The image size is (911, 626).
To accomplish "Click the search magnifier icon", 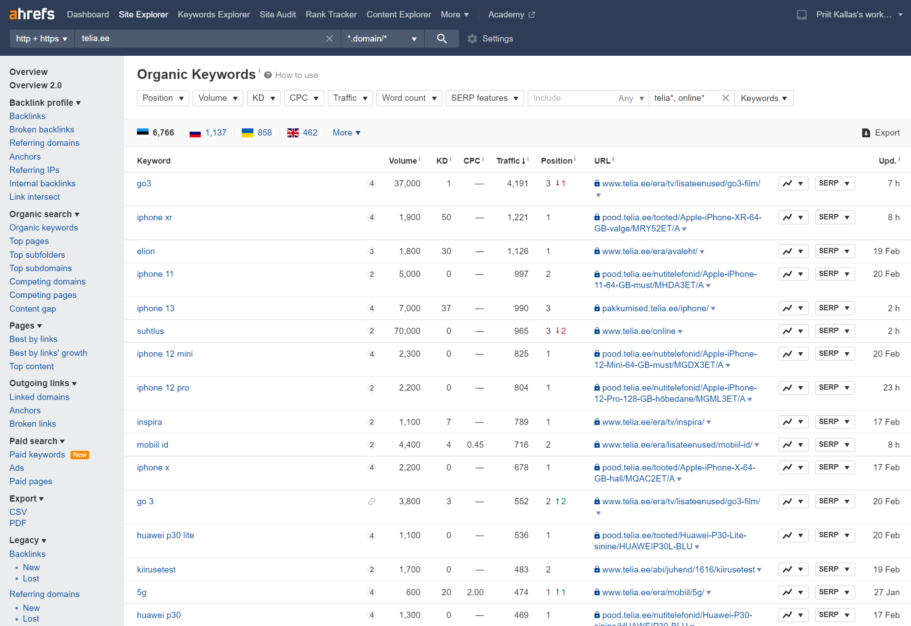I will point(441,37).
